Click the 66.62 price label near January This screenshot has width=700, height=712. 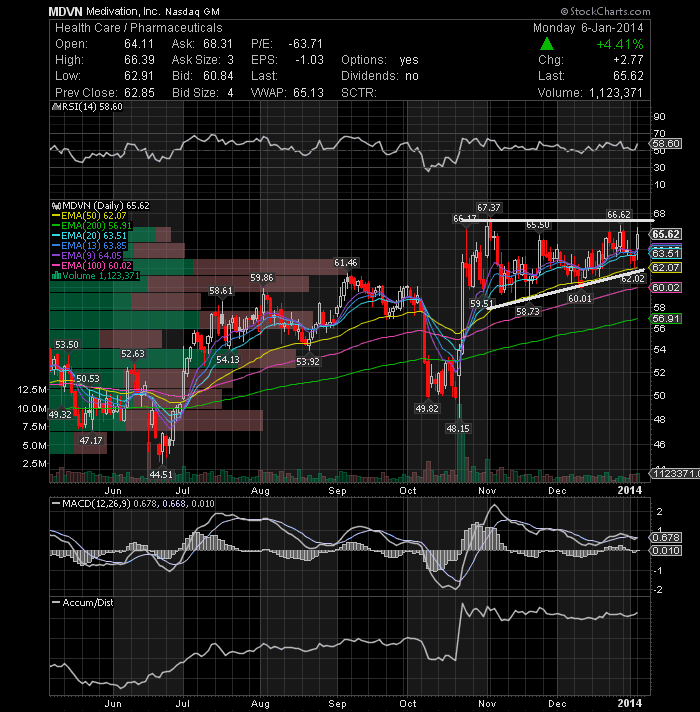click(619, 214)
